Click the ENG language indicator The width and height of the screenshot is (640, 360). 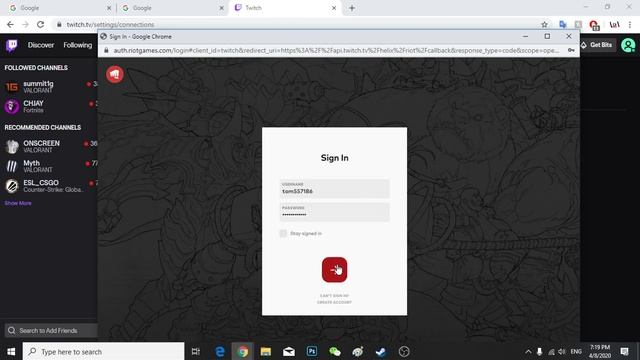(x=576, y=351)
